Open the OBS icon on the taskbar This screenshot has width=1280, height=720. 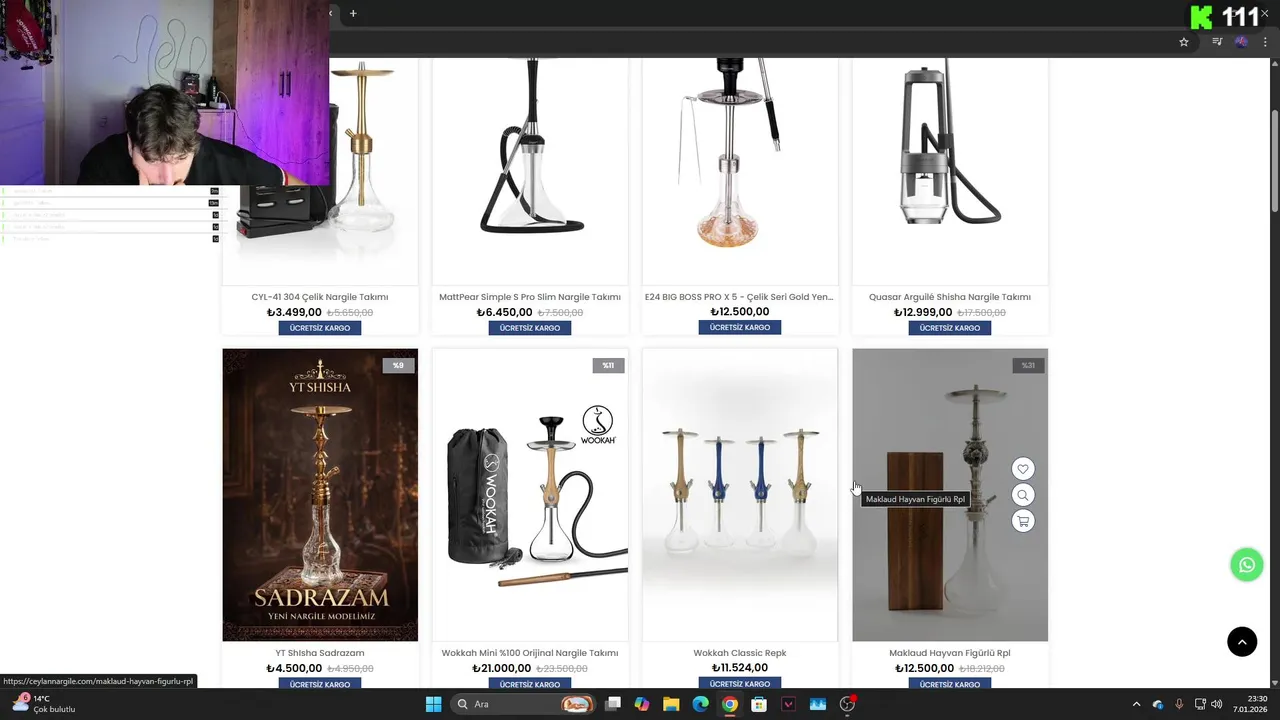click(848, 704)
